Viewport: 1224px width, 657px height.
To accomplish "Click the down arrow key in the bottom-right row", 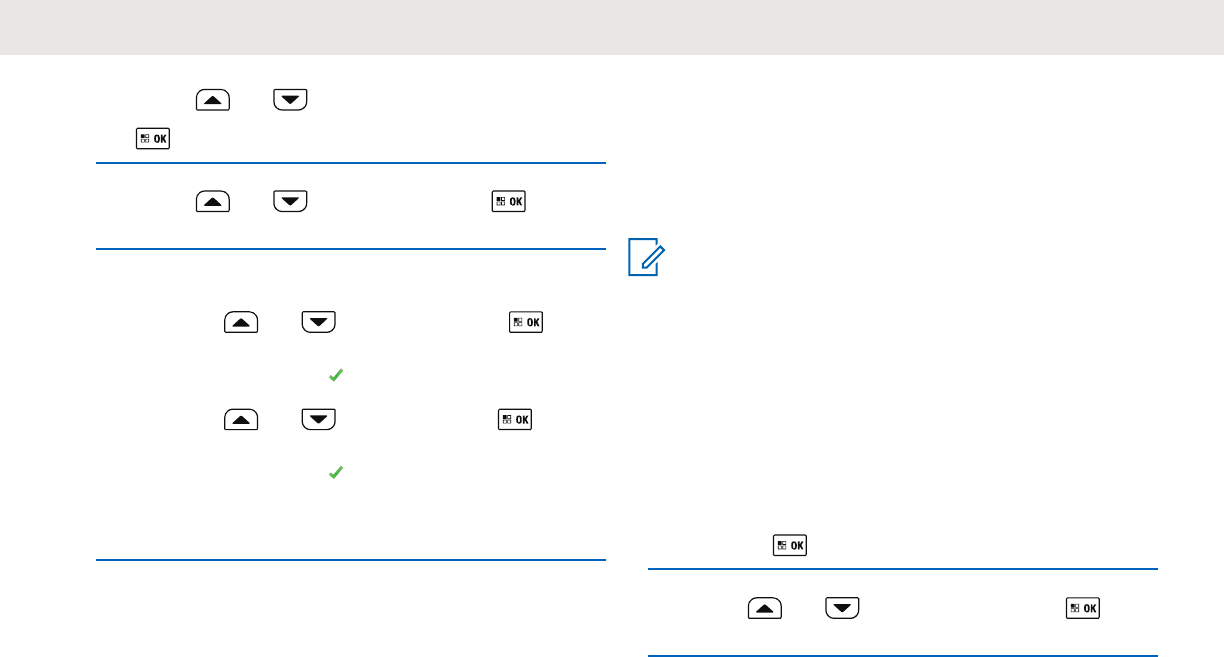I will pyautogui.click(x=843, y=609).
